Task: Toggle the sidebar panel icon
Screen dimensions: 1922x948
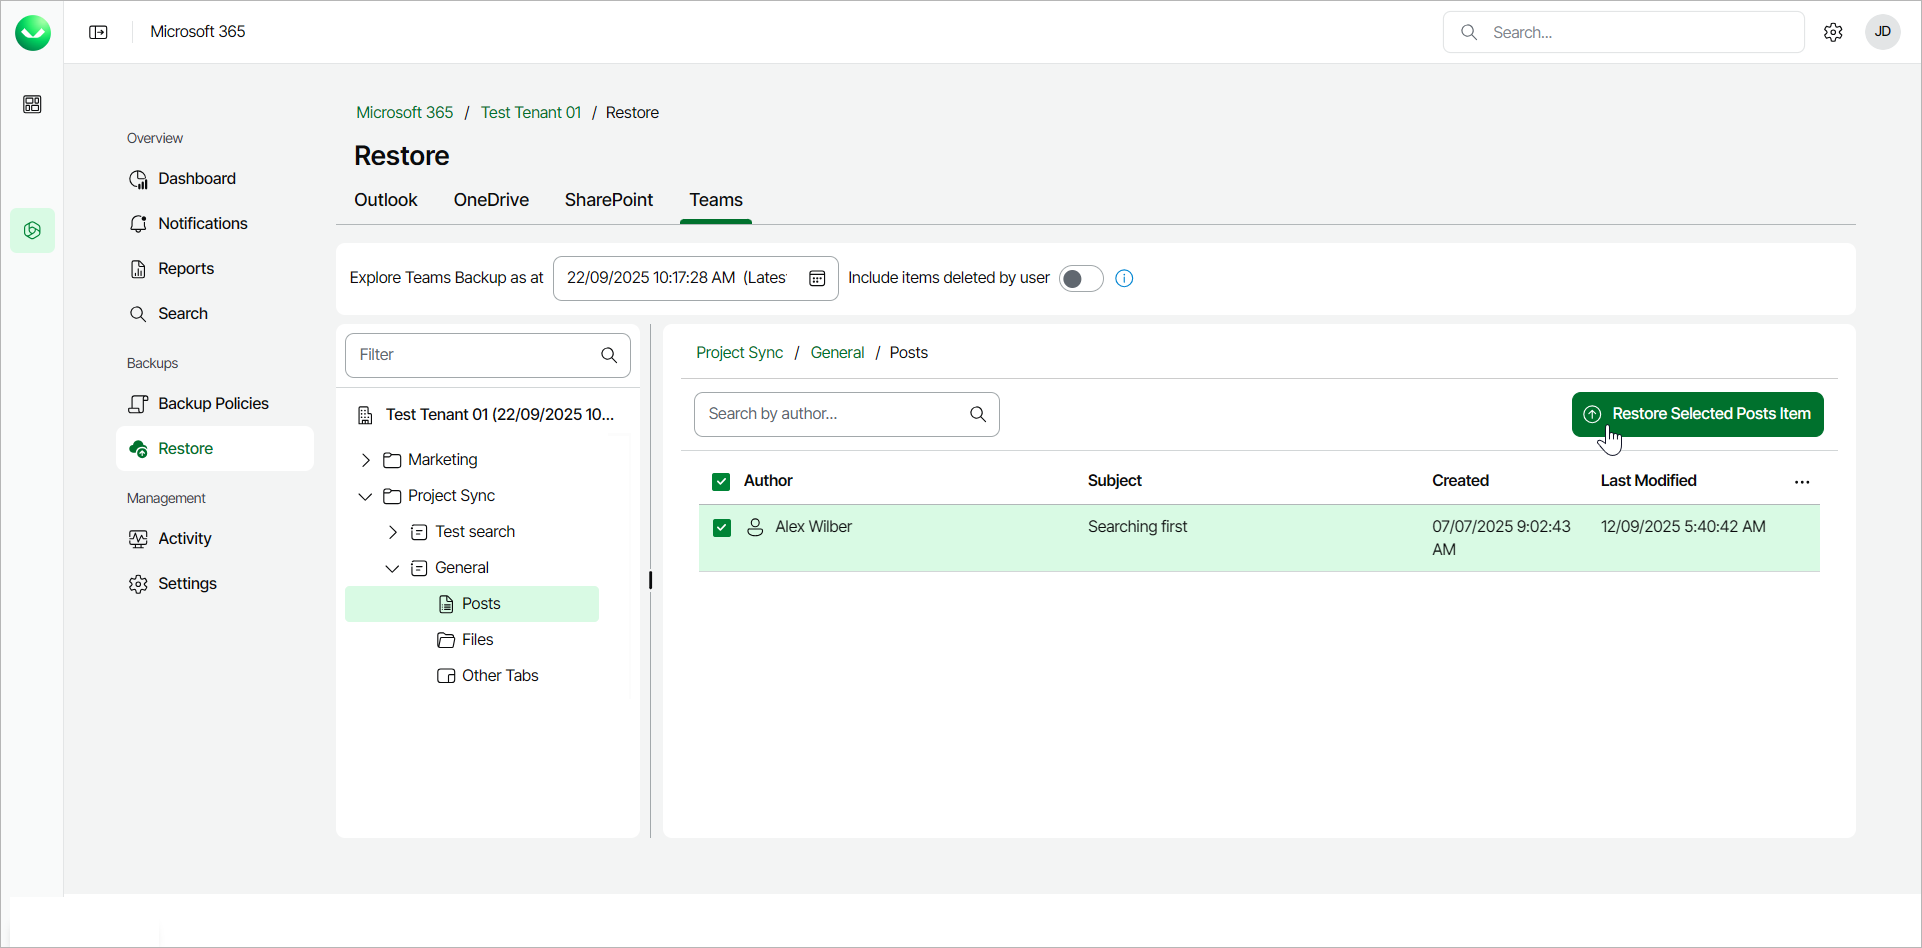Action: (98, 32)
